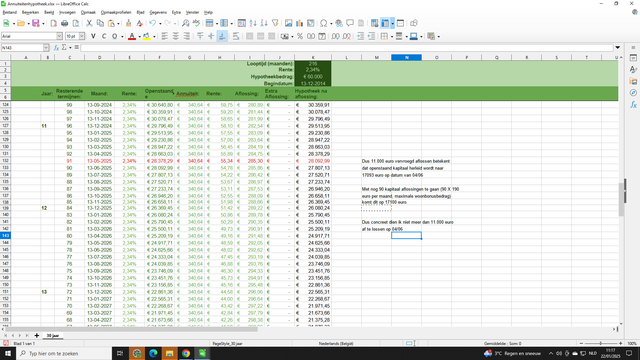This screenshot has height=360, width=640.
Task: Click the formula input line
Action: point(347,48)
